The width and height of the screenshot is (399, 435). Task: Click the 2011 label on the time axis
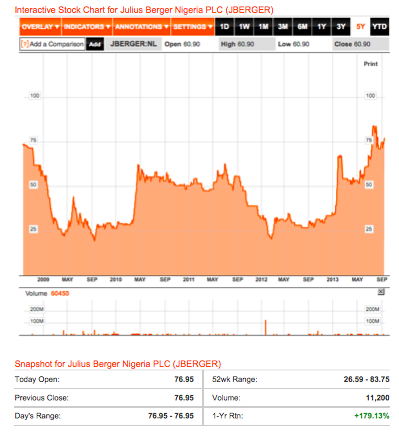pyautogui.click(x=189, y=279)
